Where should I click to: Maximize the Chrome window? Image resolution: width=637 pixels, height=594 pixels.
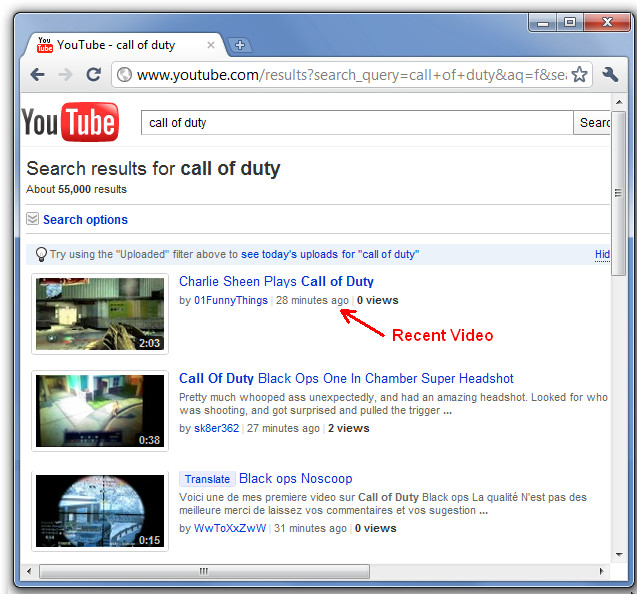pyautogui.click(x=570, y=22)
